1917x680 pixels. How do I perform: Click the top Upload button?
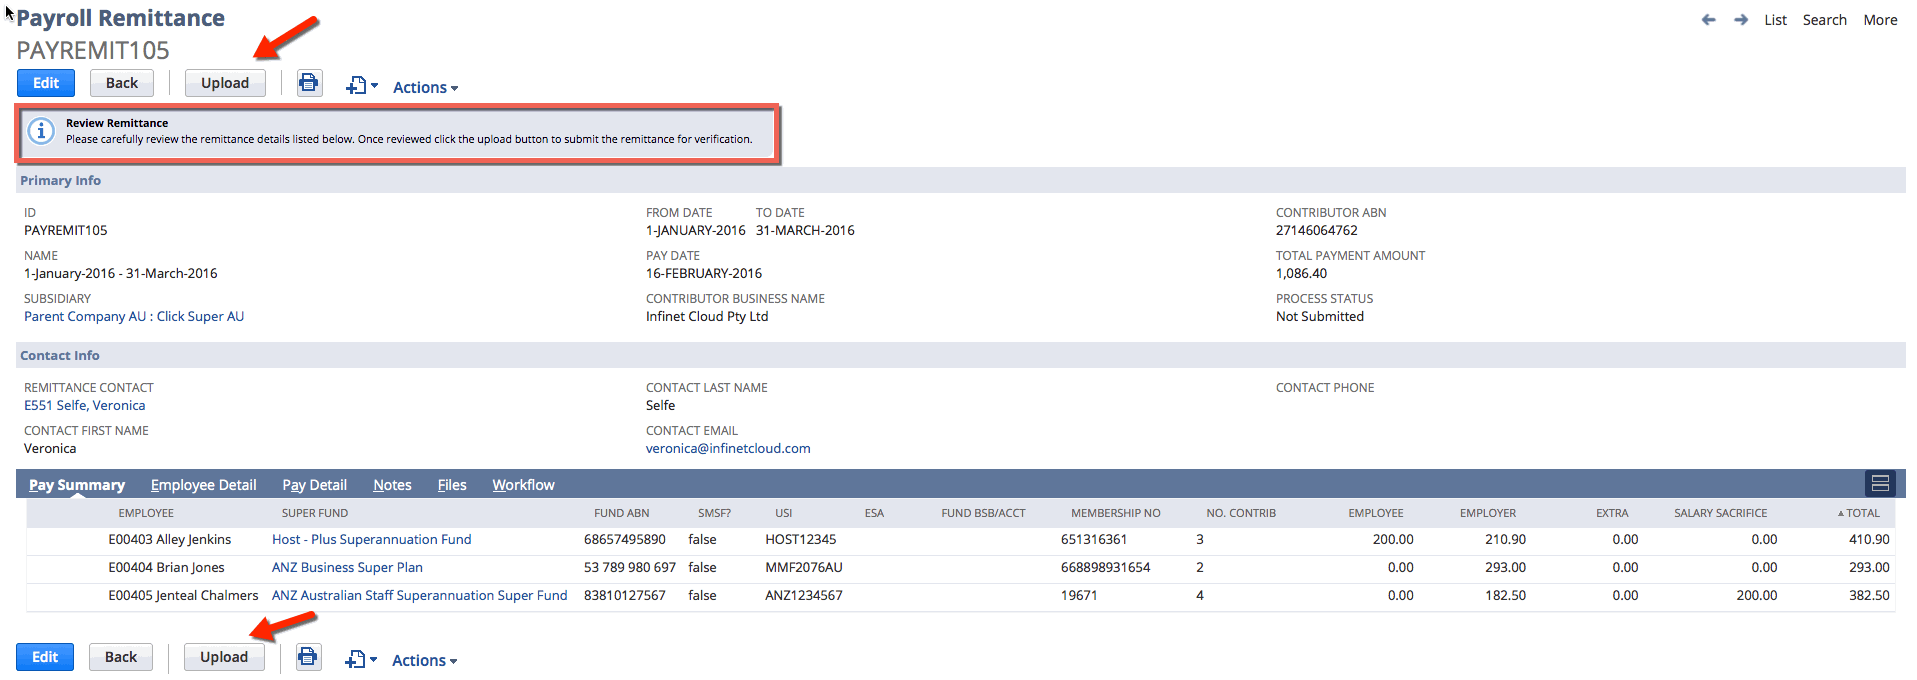(225, 83)
